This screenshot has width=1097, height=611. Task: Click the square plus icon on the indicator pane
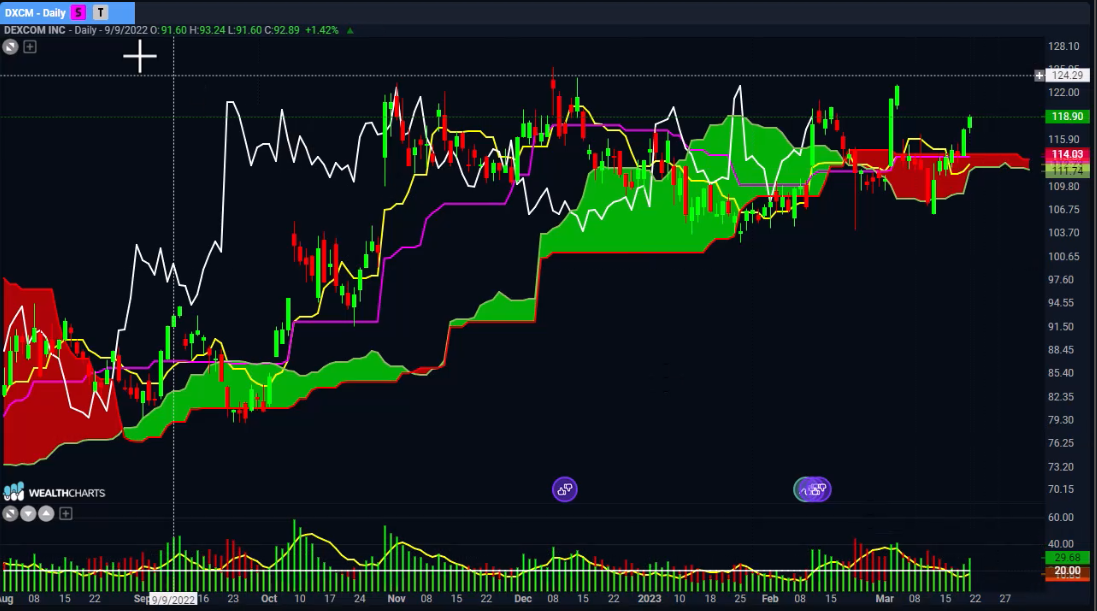pos(66,514)
